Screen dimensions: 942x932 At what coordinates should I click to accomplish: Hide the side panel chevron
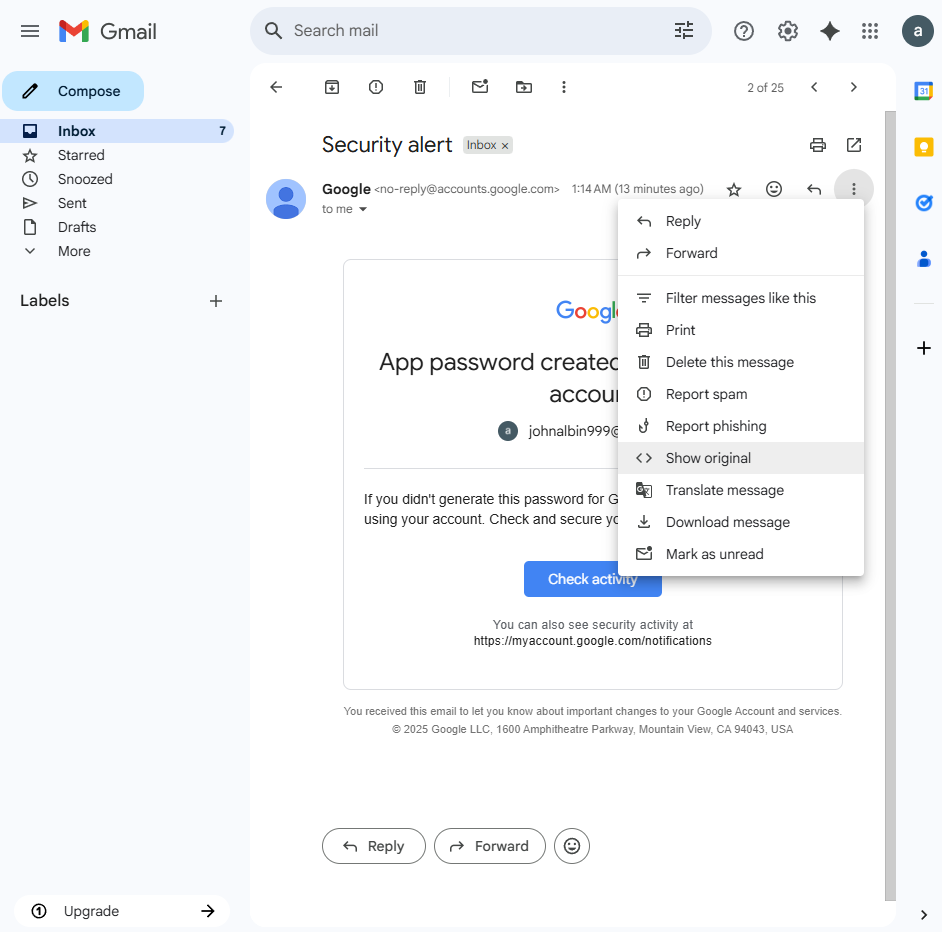pyautogui.click(x=923, y=915)
